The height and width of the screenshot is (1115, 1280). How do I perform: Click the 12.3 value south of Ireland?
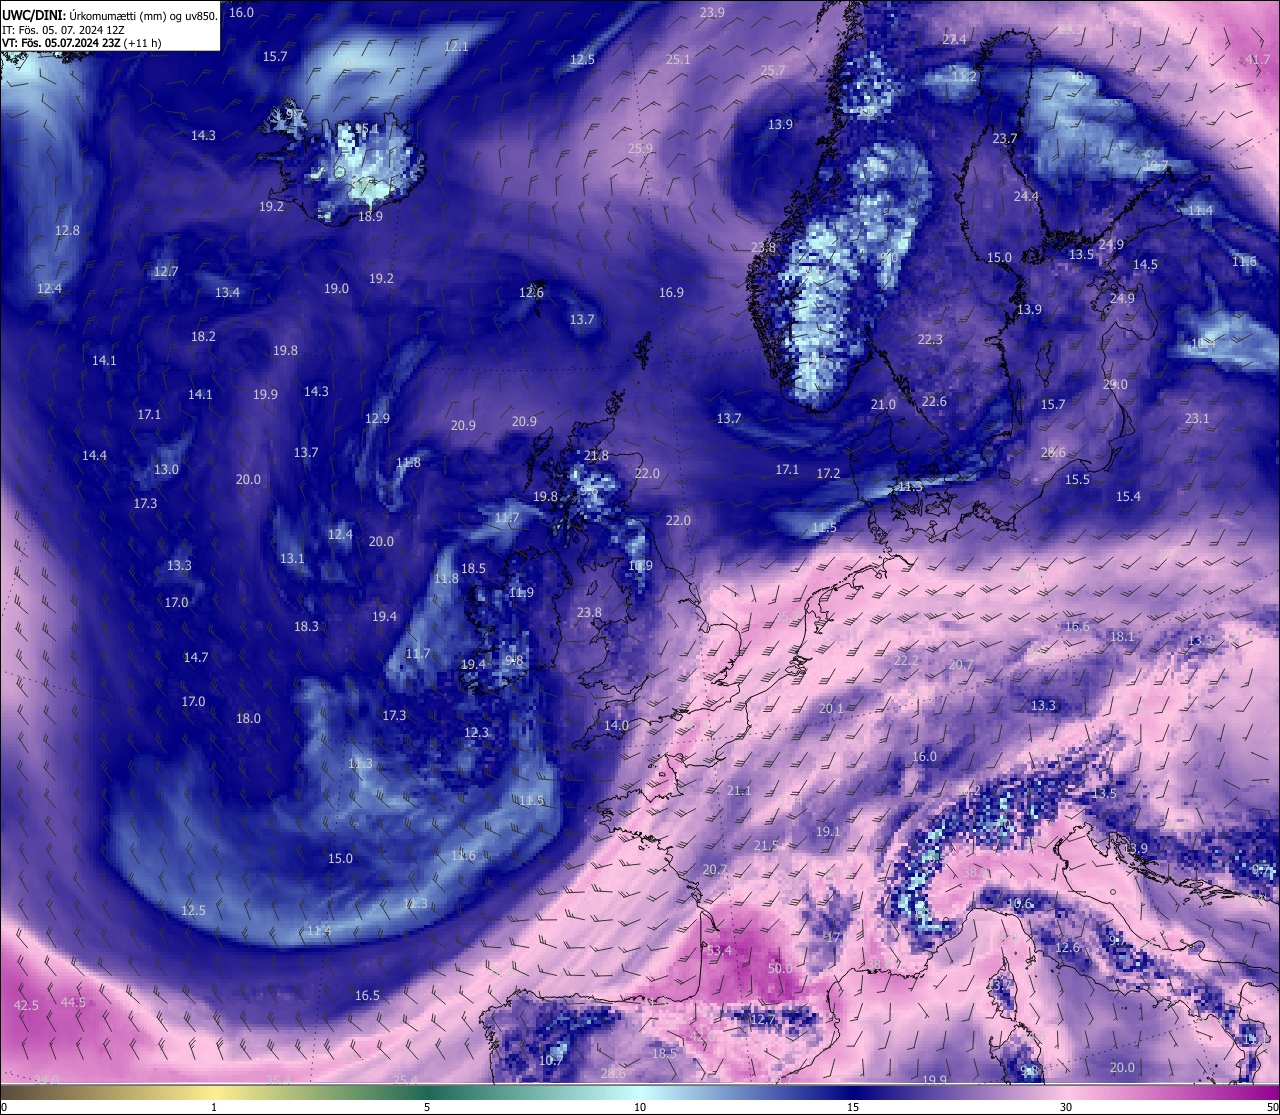[x=477, y=732]
